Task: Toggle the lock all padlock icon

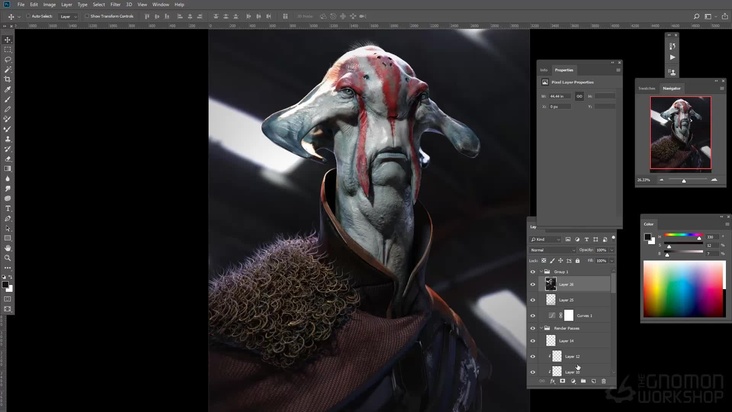Action: [577, 261]
